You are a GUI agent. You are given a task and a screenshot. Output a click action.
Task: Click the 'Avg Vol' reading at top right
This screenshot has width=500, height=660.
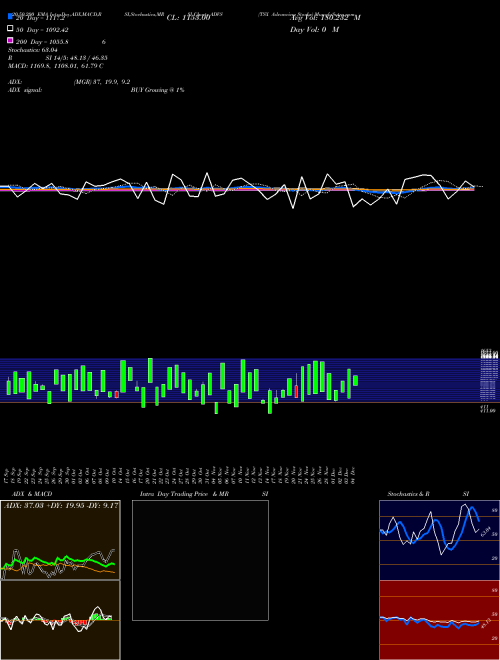(x=325, y=18)
